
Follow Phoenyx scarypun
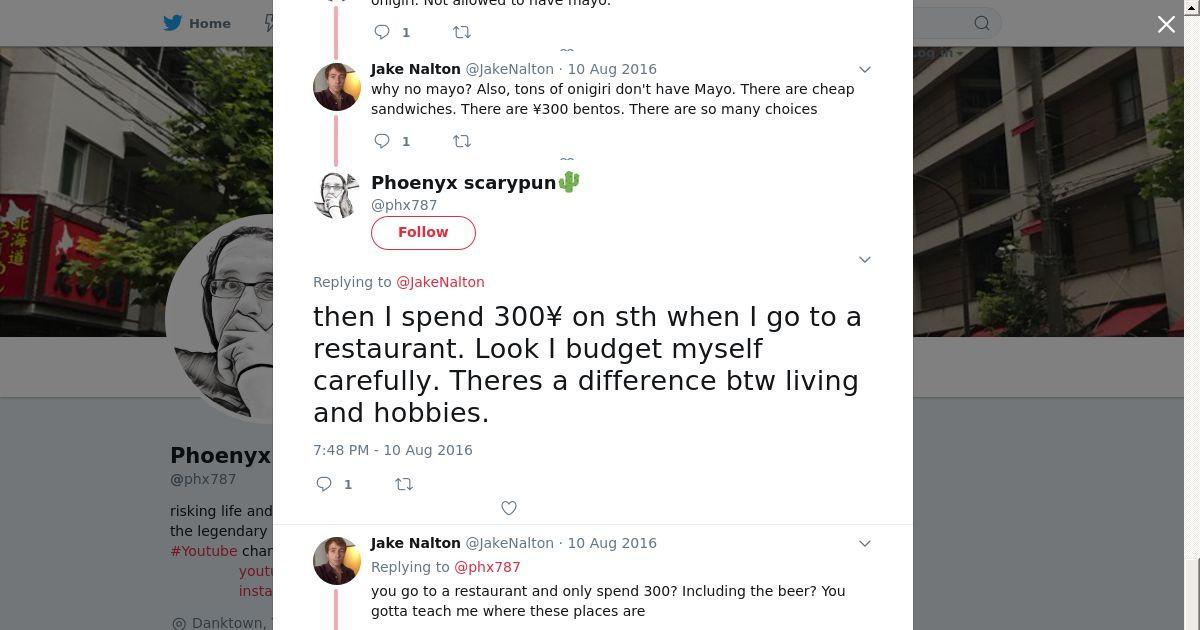(x=423, y=232)
